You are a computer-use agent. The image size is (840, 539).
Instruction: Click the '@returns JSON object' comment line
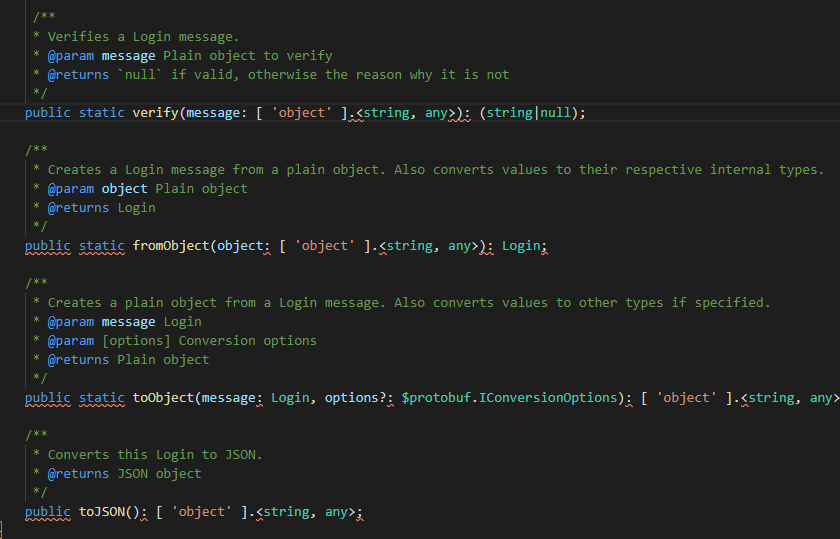[125, 474]
